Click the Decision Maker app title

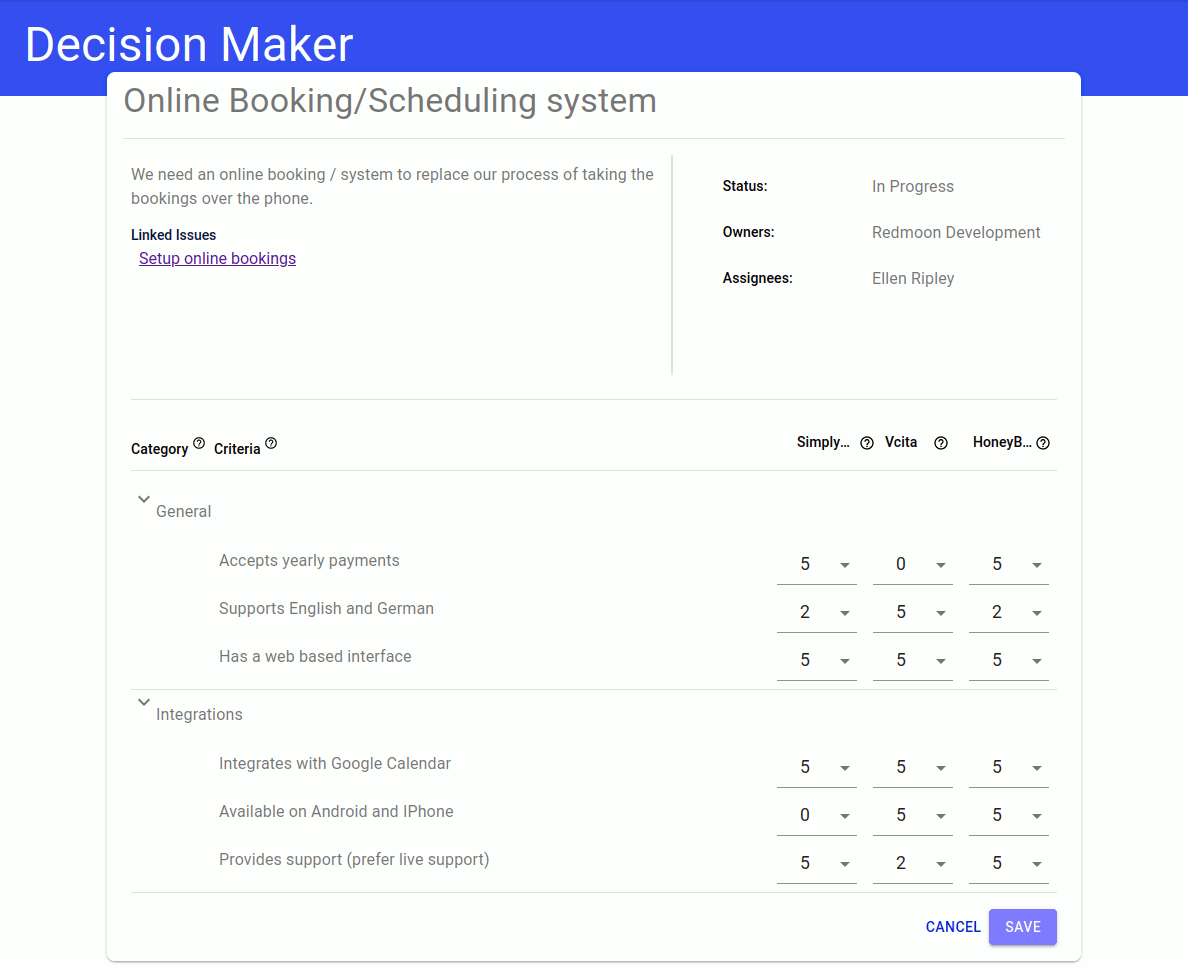pyautogui.click(x=189, y=44)
